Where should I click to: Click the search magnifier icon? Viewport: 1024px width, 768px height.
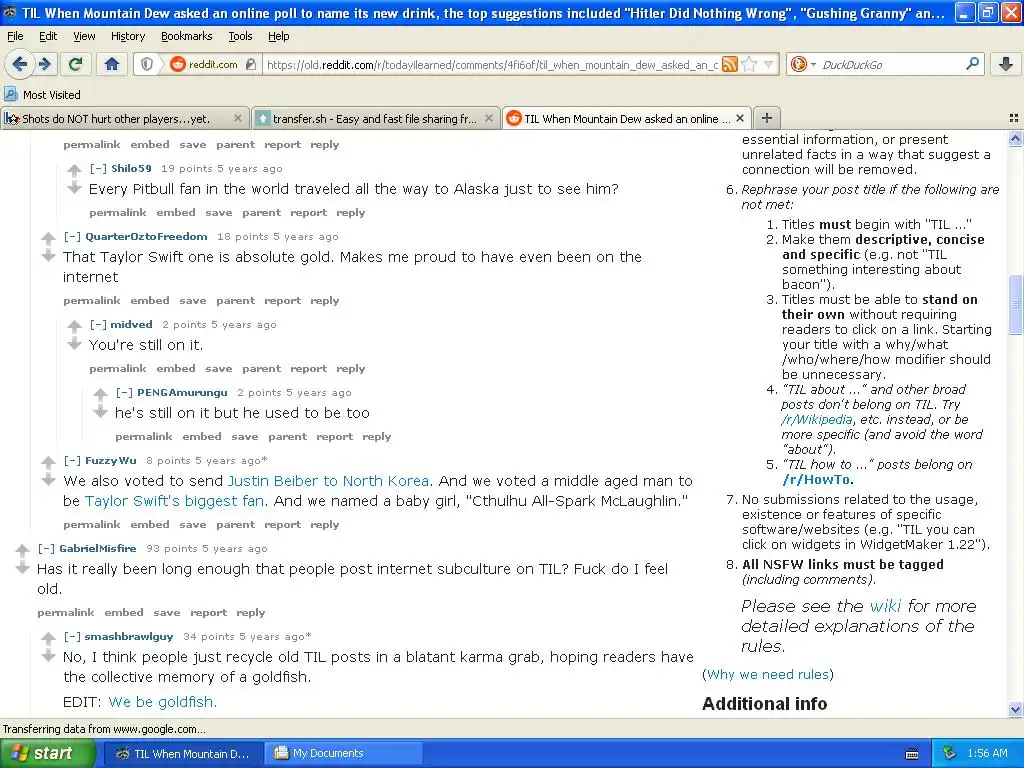pyautogui.click(x=972, y=64)
